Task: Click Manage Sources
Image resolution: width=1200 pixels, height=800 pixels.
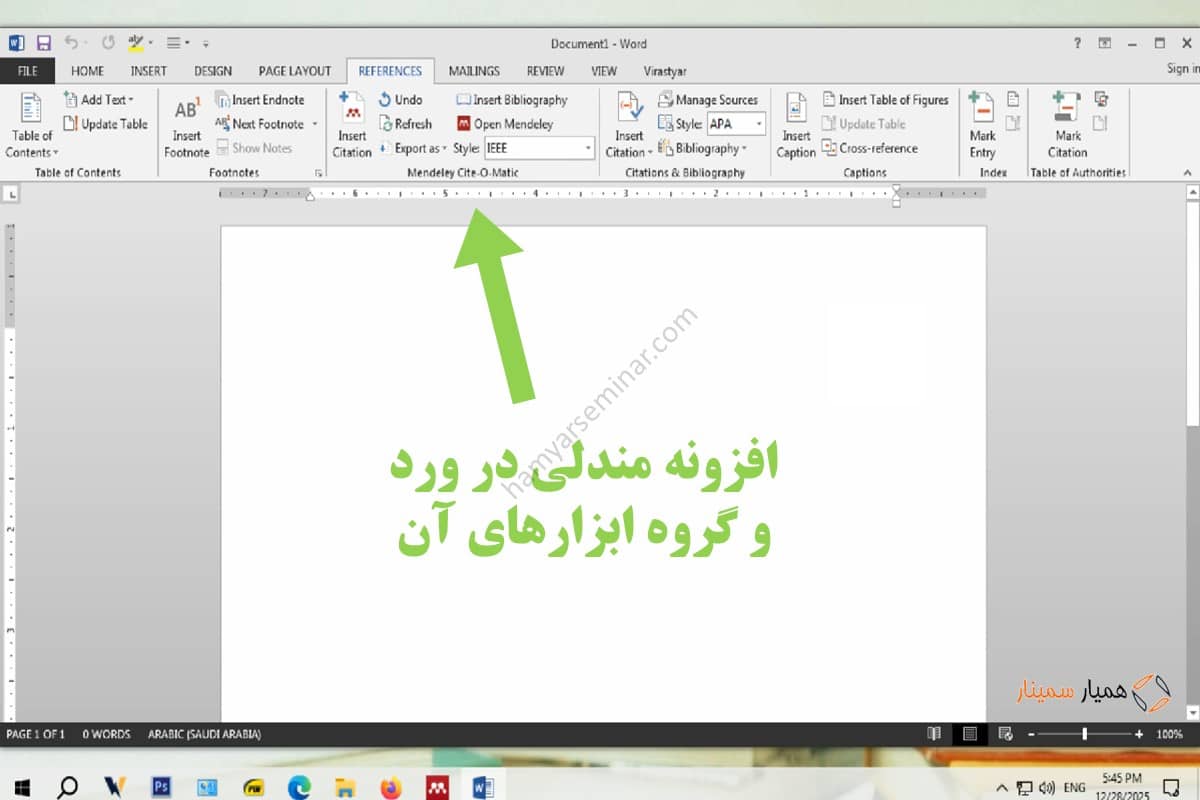Action: pos(708,100)
